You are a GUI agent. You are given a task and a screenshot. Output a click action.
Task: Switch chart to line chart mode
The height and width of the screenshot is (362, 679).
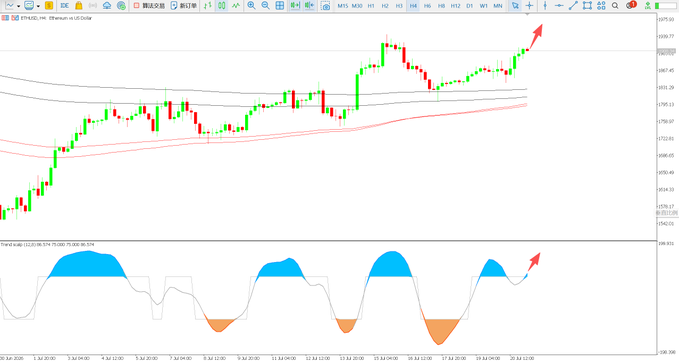tap(236, 6)
